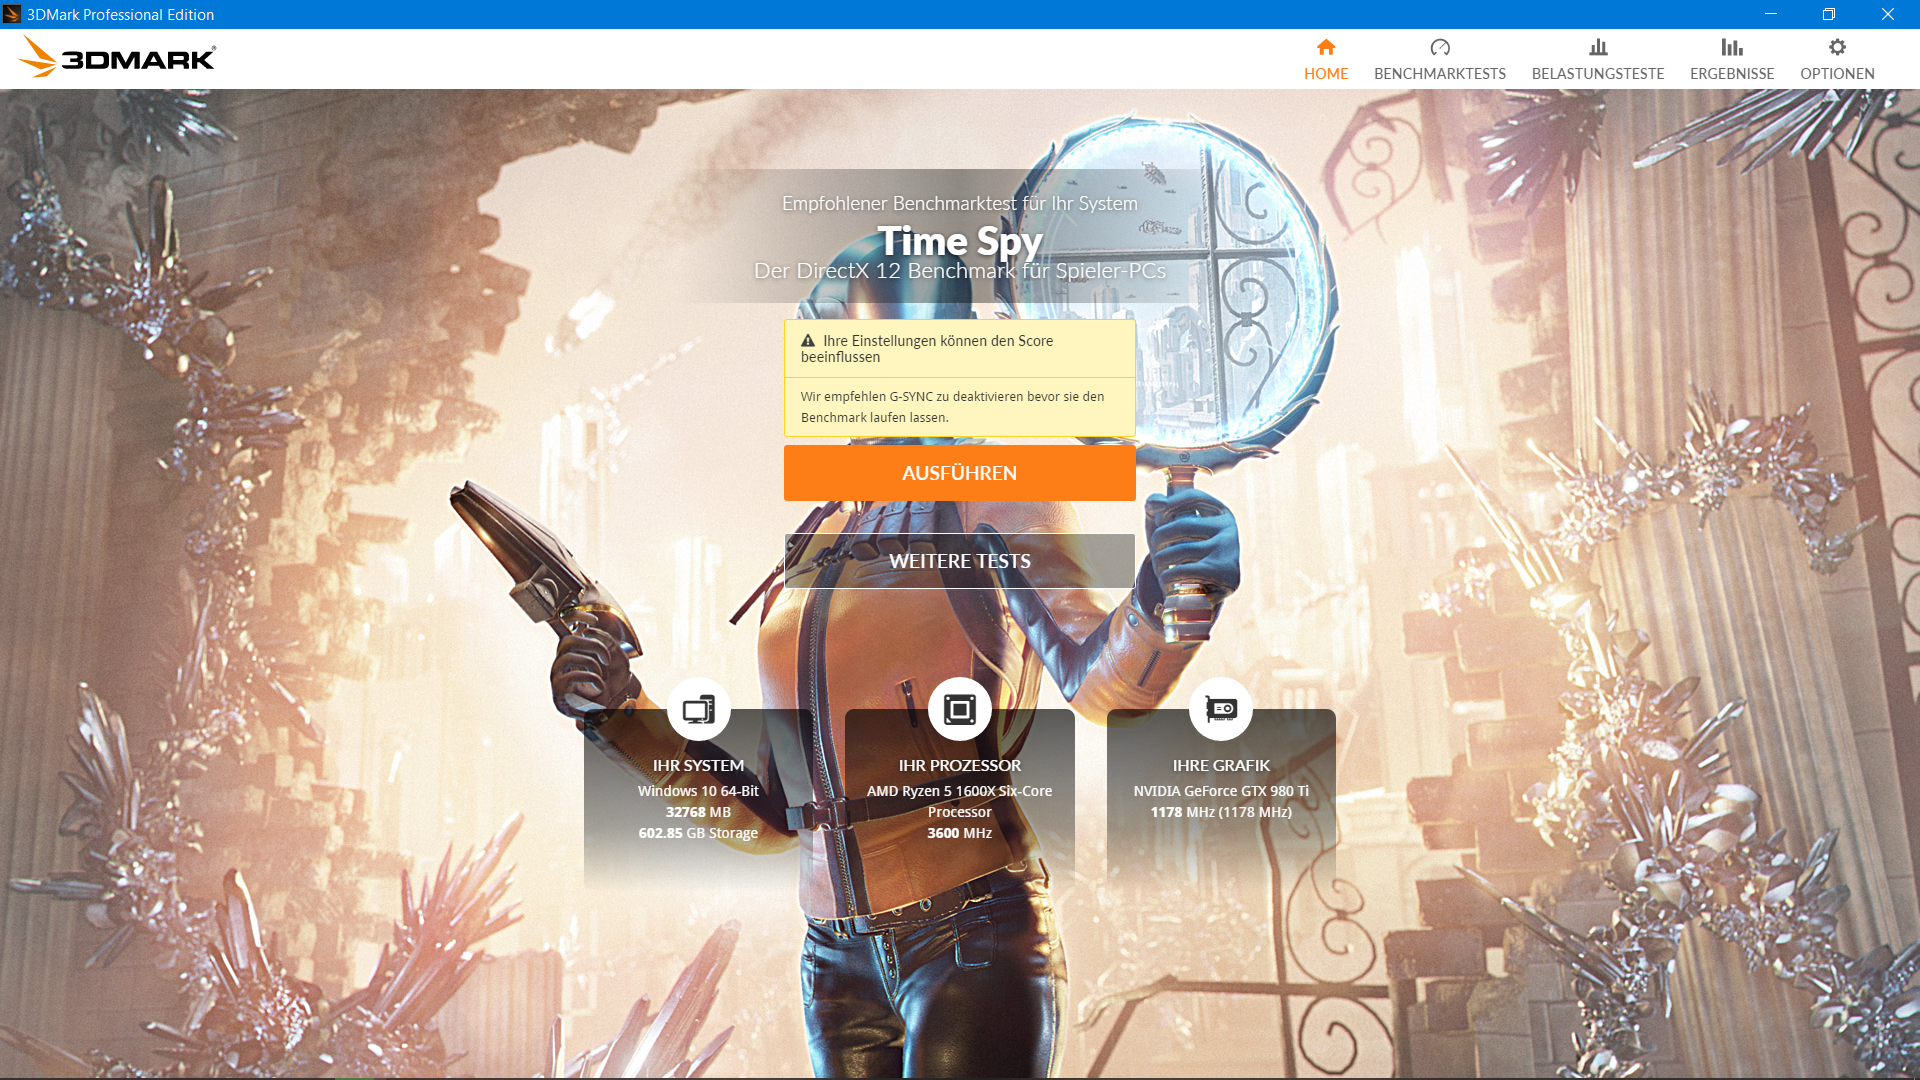Select the yellow settings warning banner
This screenshot has height=1080, width=1920.
(959, 378)
